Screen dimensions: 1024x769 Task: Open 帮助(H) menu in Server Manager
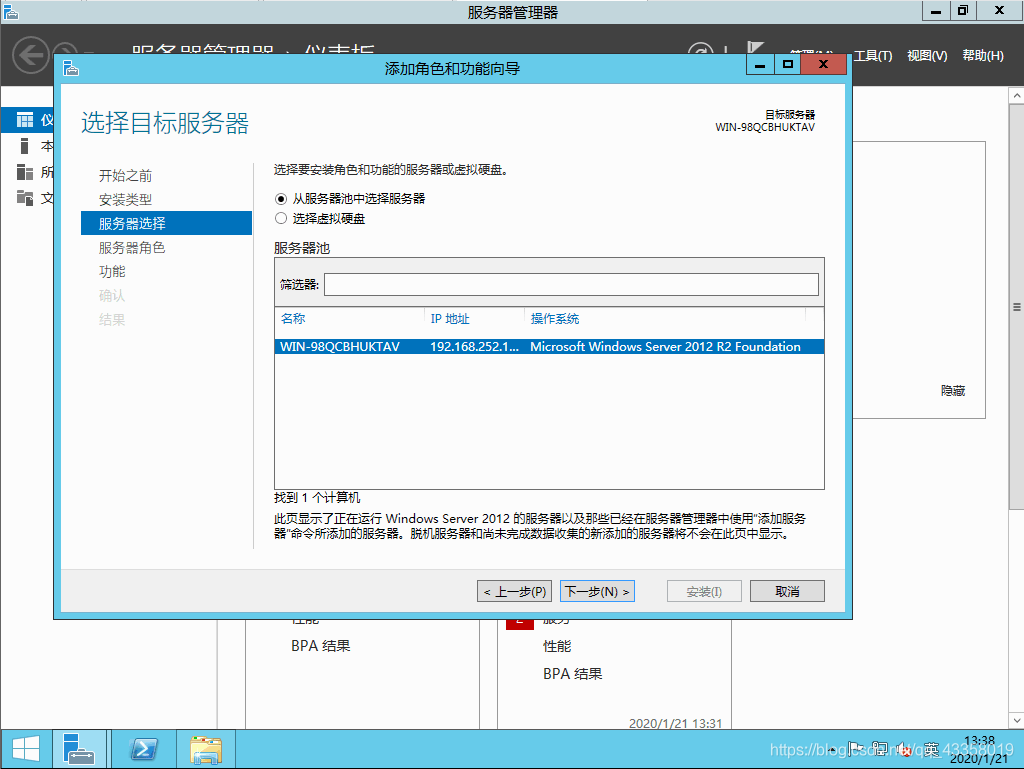[x=983, y=56]
